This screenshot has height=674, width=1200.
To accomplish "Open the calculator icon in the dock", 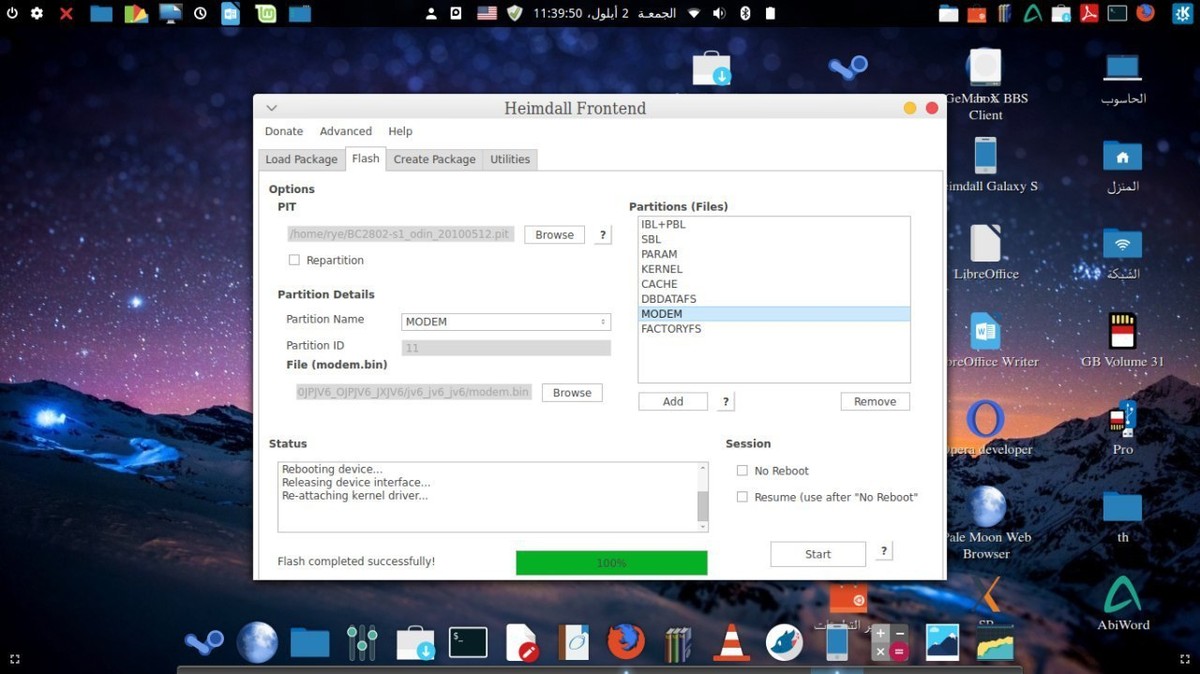I will pos(889,642).
